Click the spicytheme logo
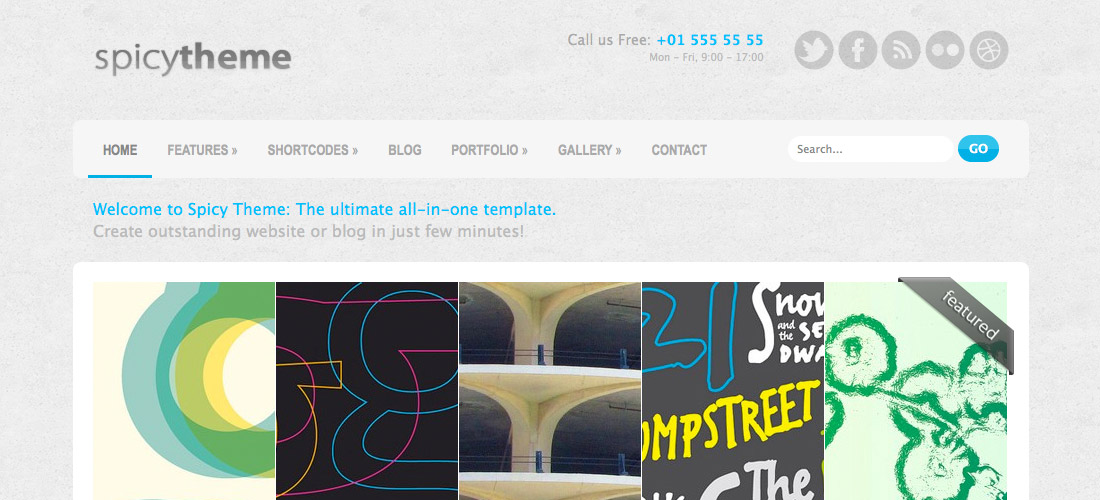 193,59
